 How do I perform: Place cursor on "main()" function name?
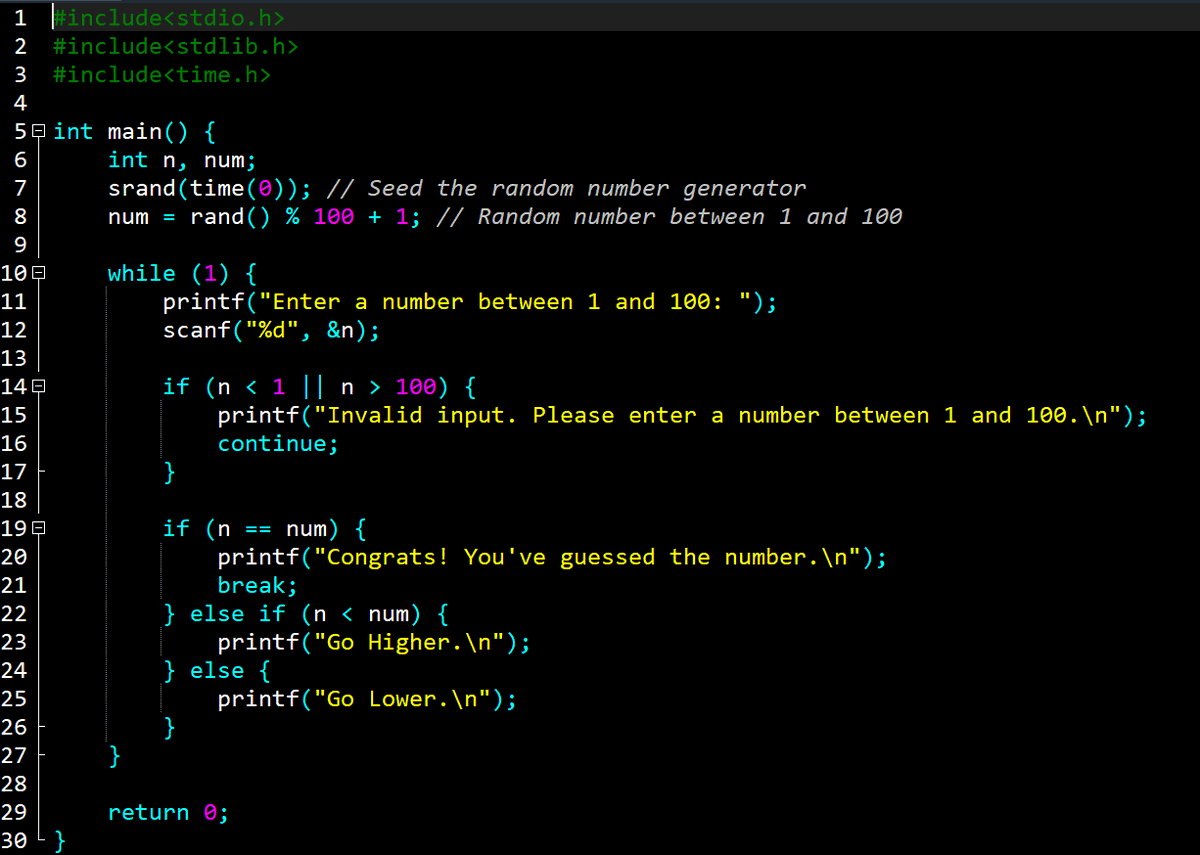point(148,131)
